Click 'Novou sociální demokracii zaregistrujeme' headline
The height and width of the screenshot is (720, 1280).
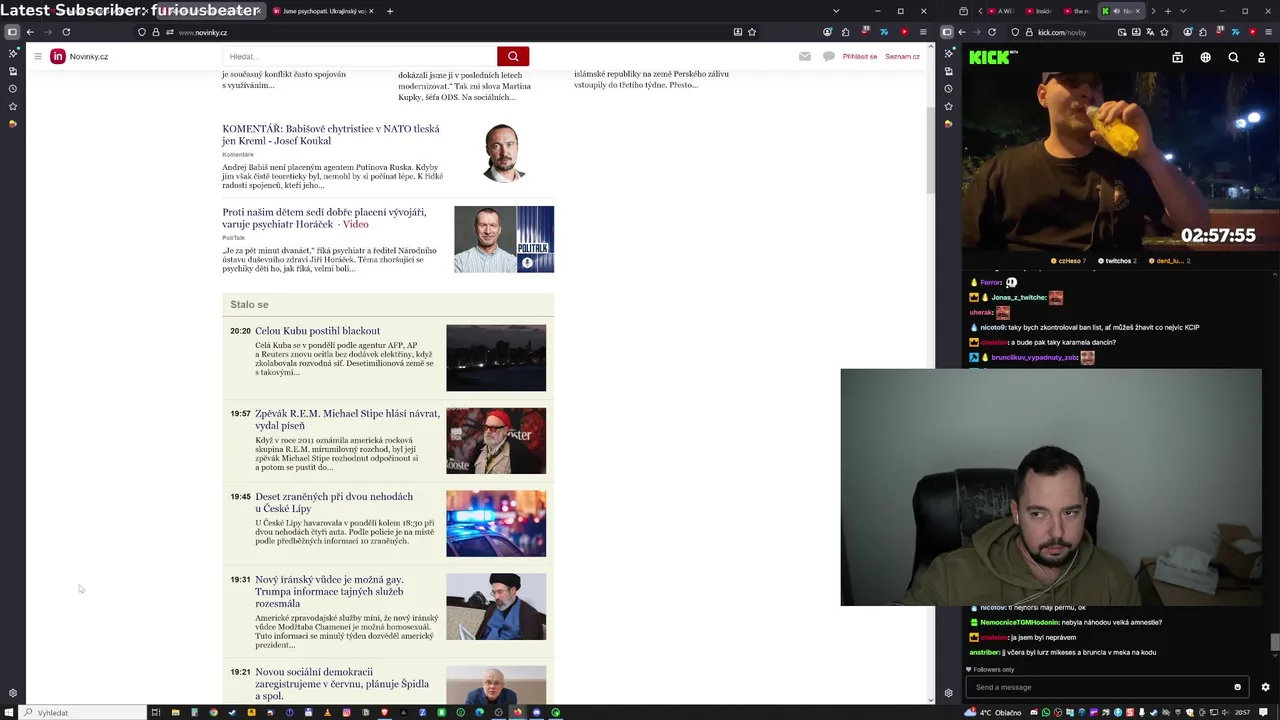click(342, 684)
